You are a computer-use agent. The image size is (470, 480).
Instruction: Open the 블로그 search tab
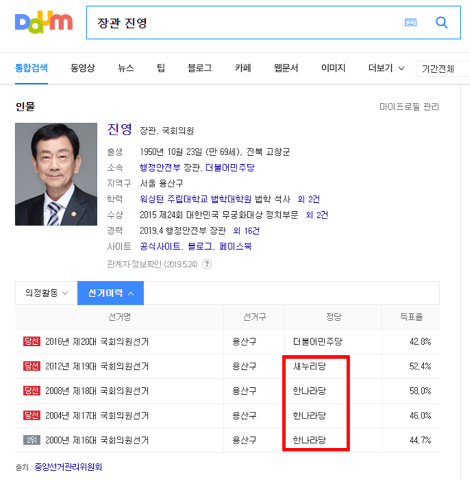pos(200,68)
